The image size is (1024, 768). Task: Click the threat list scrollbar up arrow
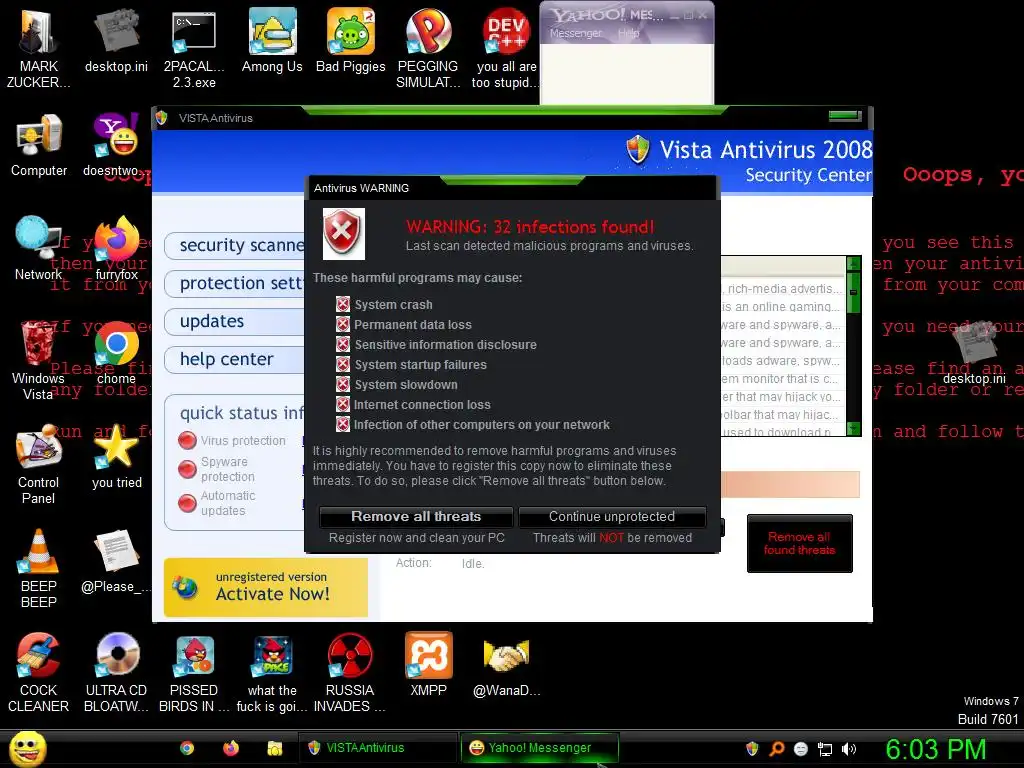point(854,264)
